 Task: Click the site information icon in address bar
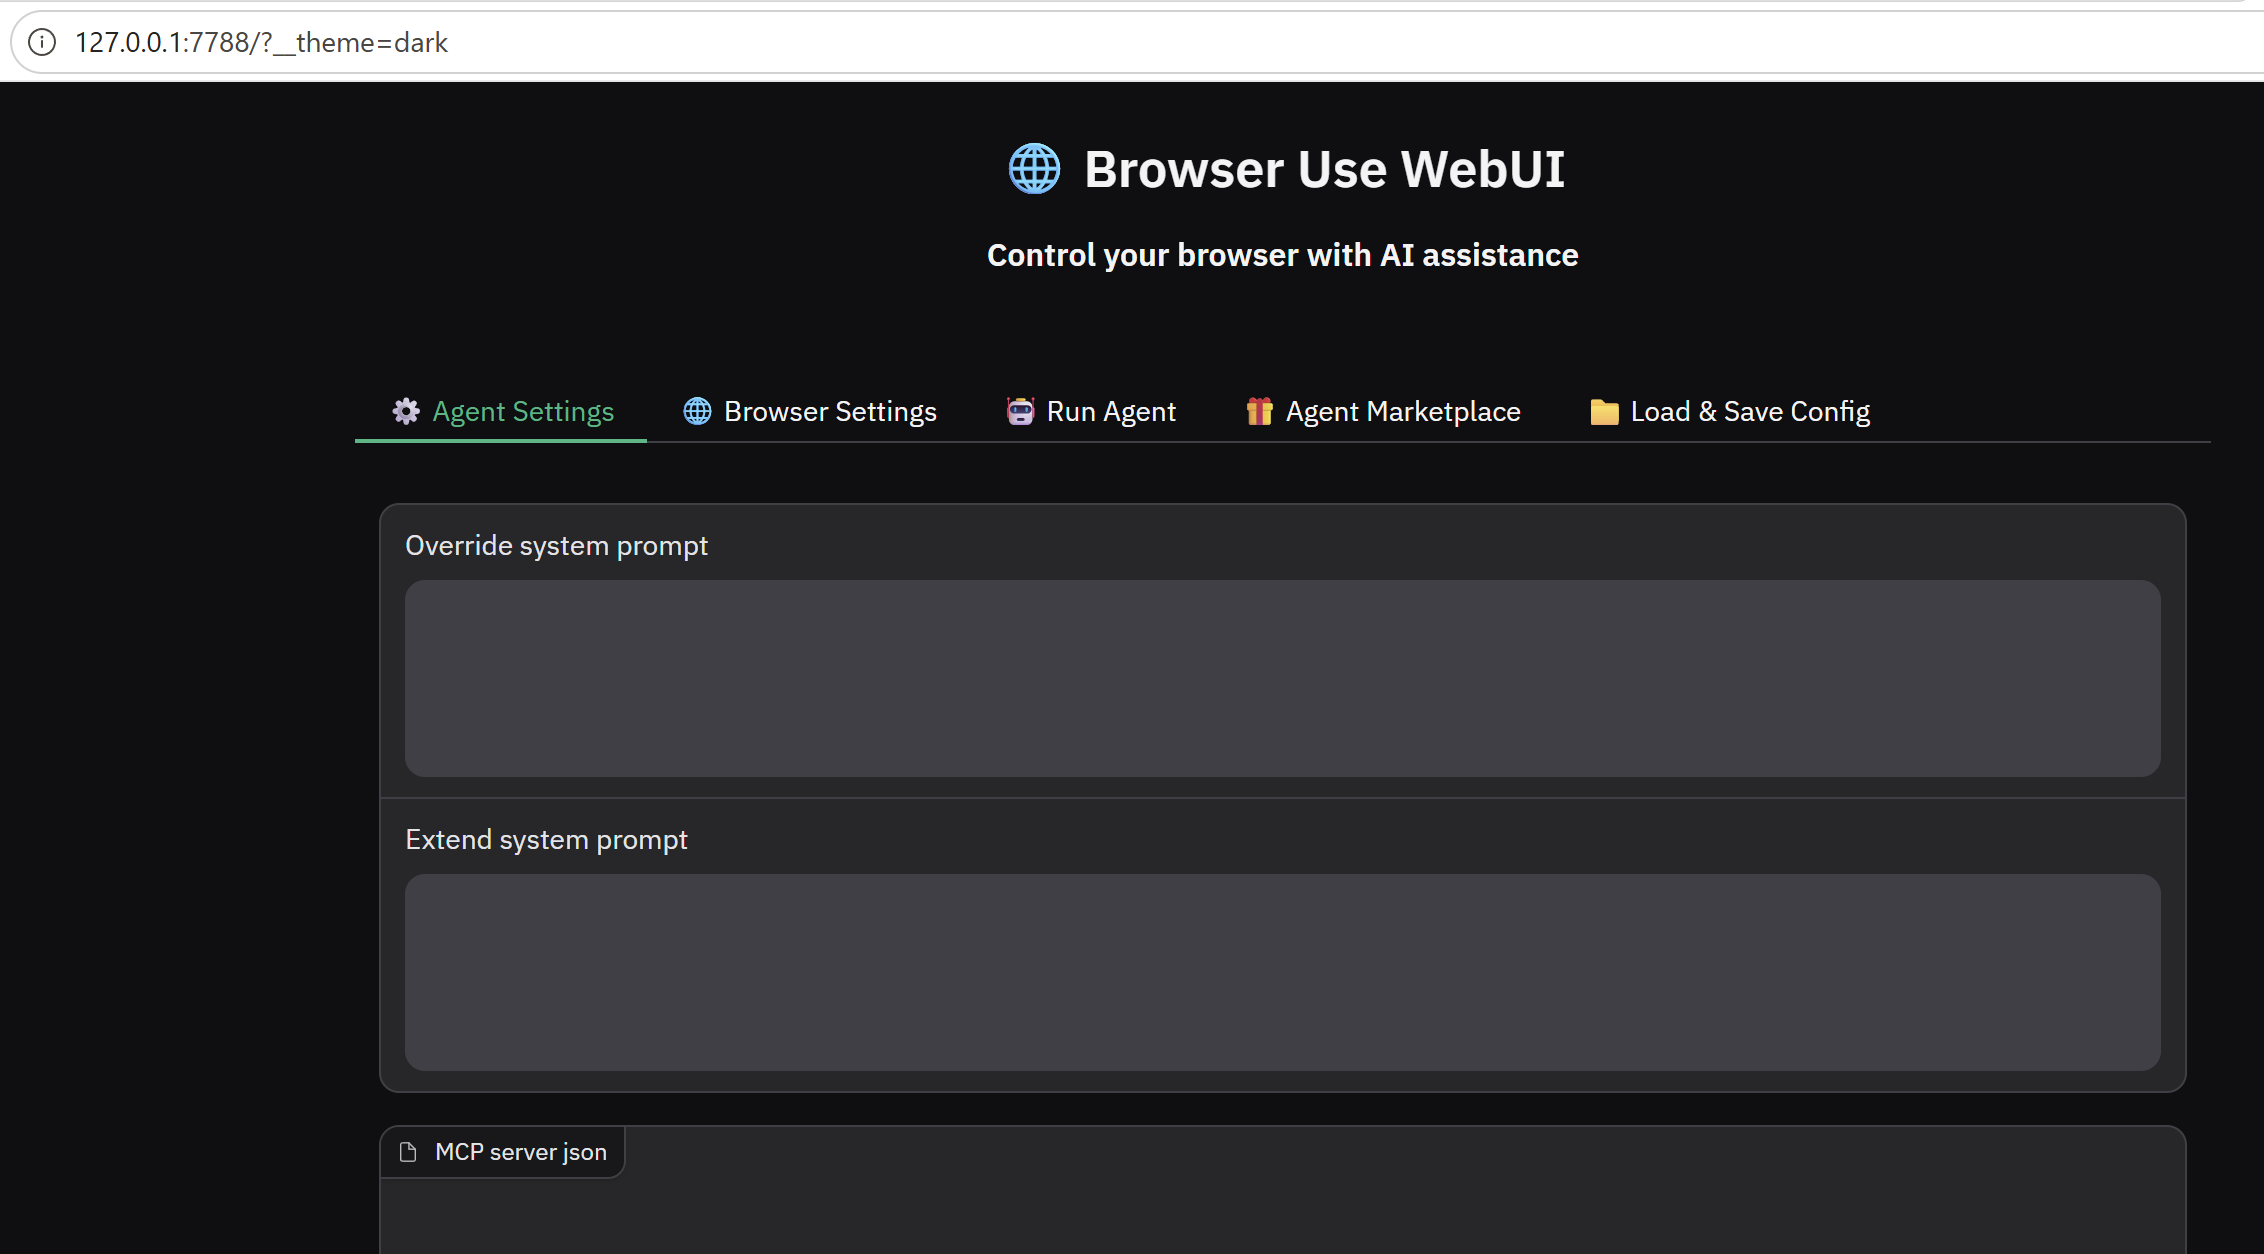click(x=42, y=42)
